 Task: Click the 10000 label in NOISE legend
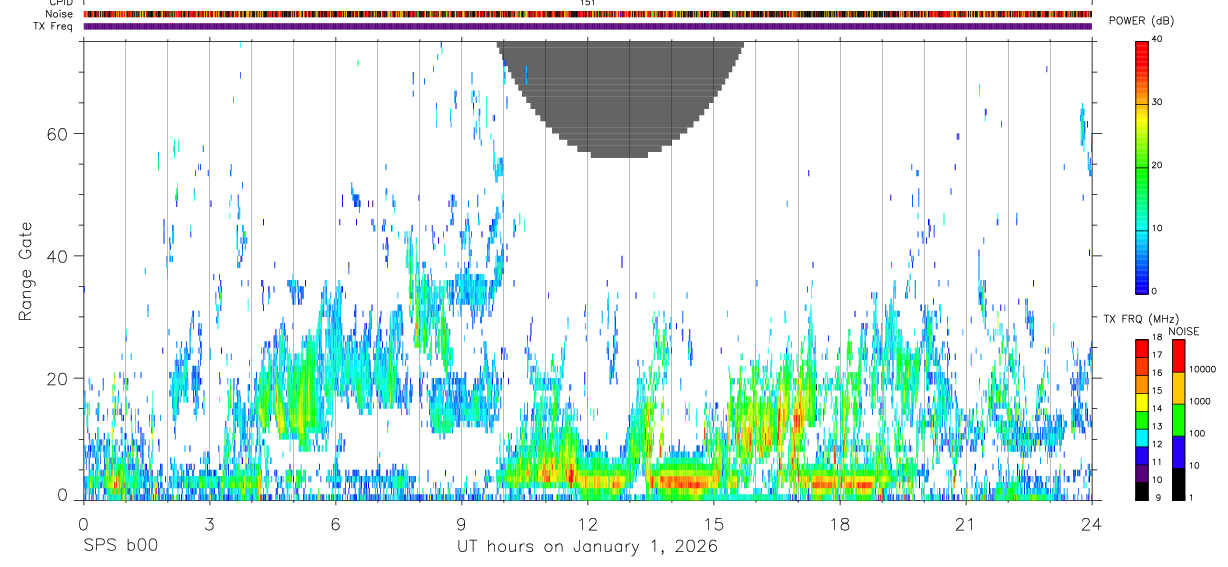tap(1202, 369)
